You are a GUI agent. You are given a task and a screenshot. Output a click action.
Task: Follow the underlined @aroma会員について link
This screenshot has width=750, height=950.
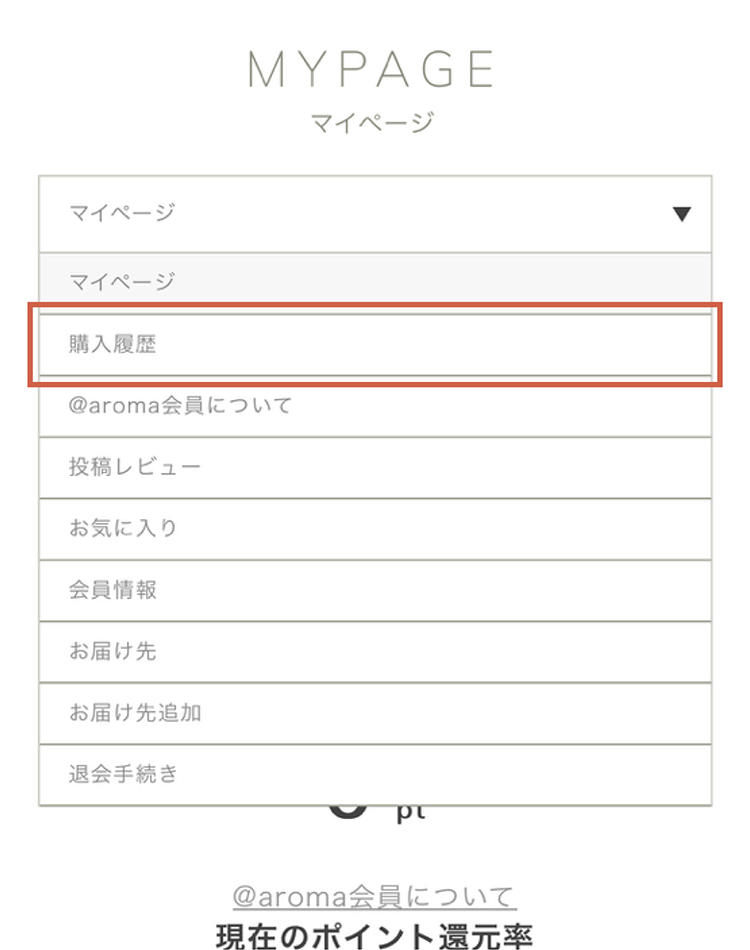click(374, 896)
